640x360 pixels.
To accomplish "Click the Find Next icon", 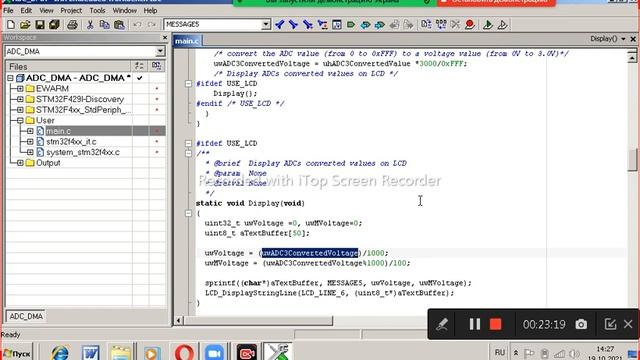I will pos(293,24).
